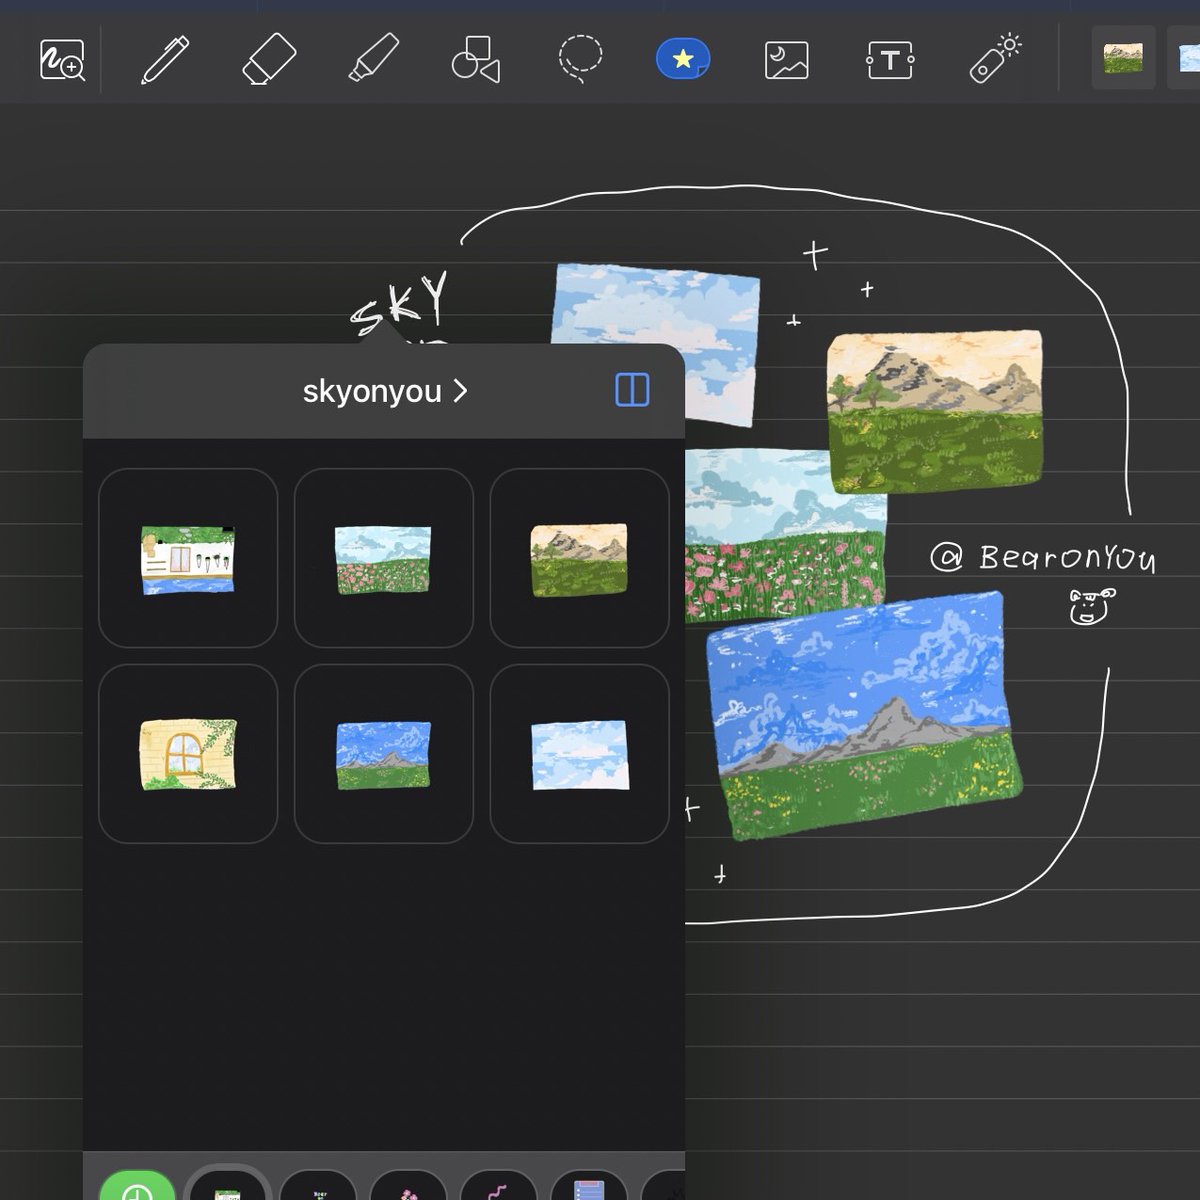Image resolution: width=1200 pixels, height=1200 pixels.
Task: Select the Shapes tool
Action: [476, 60]
